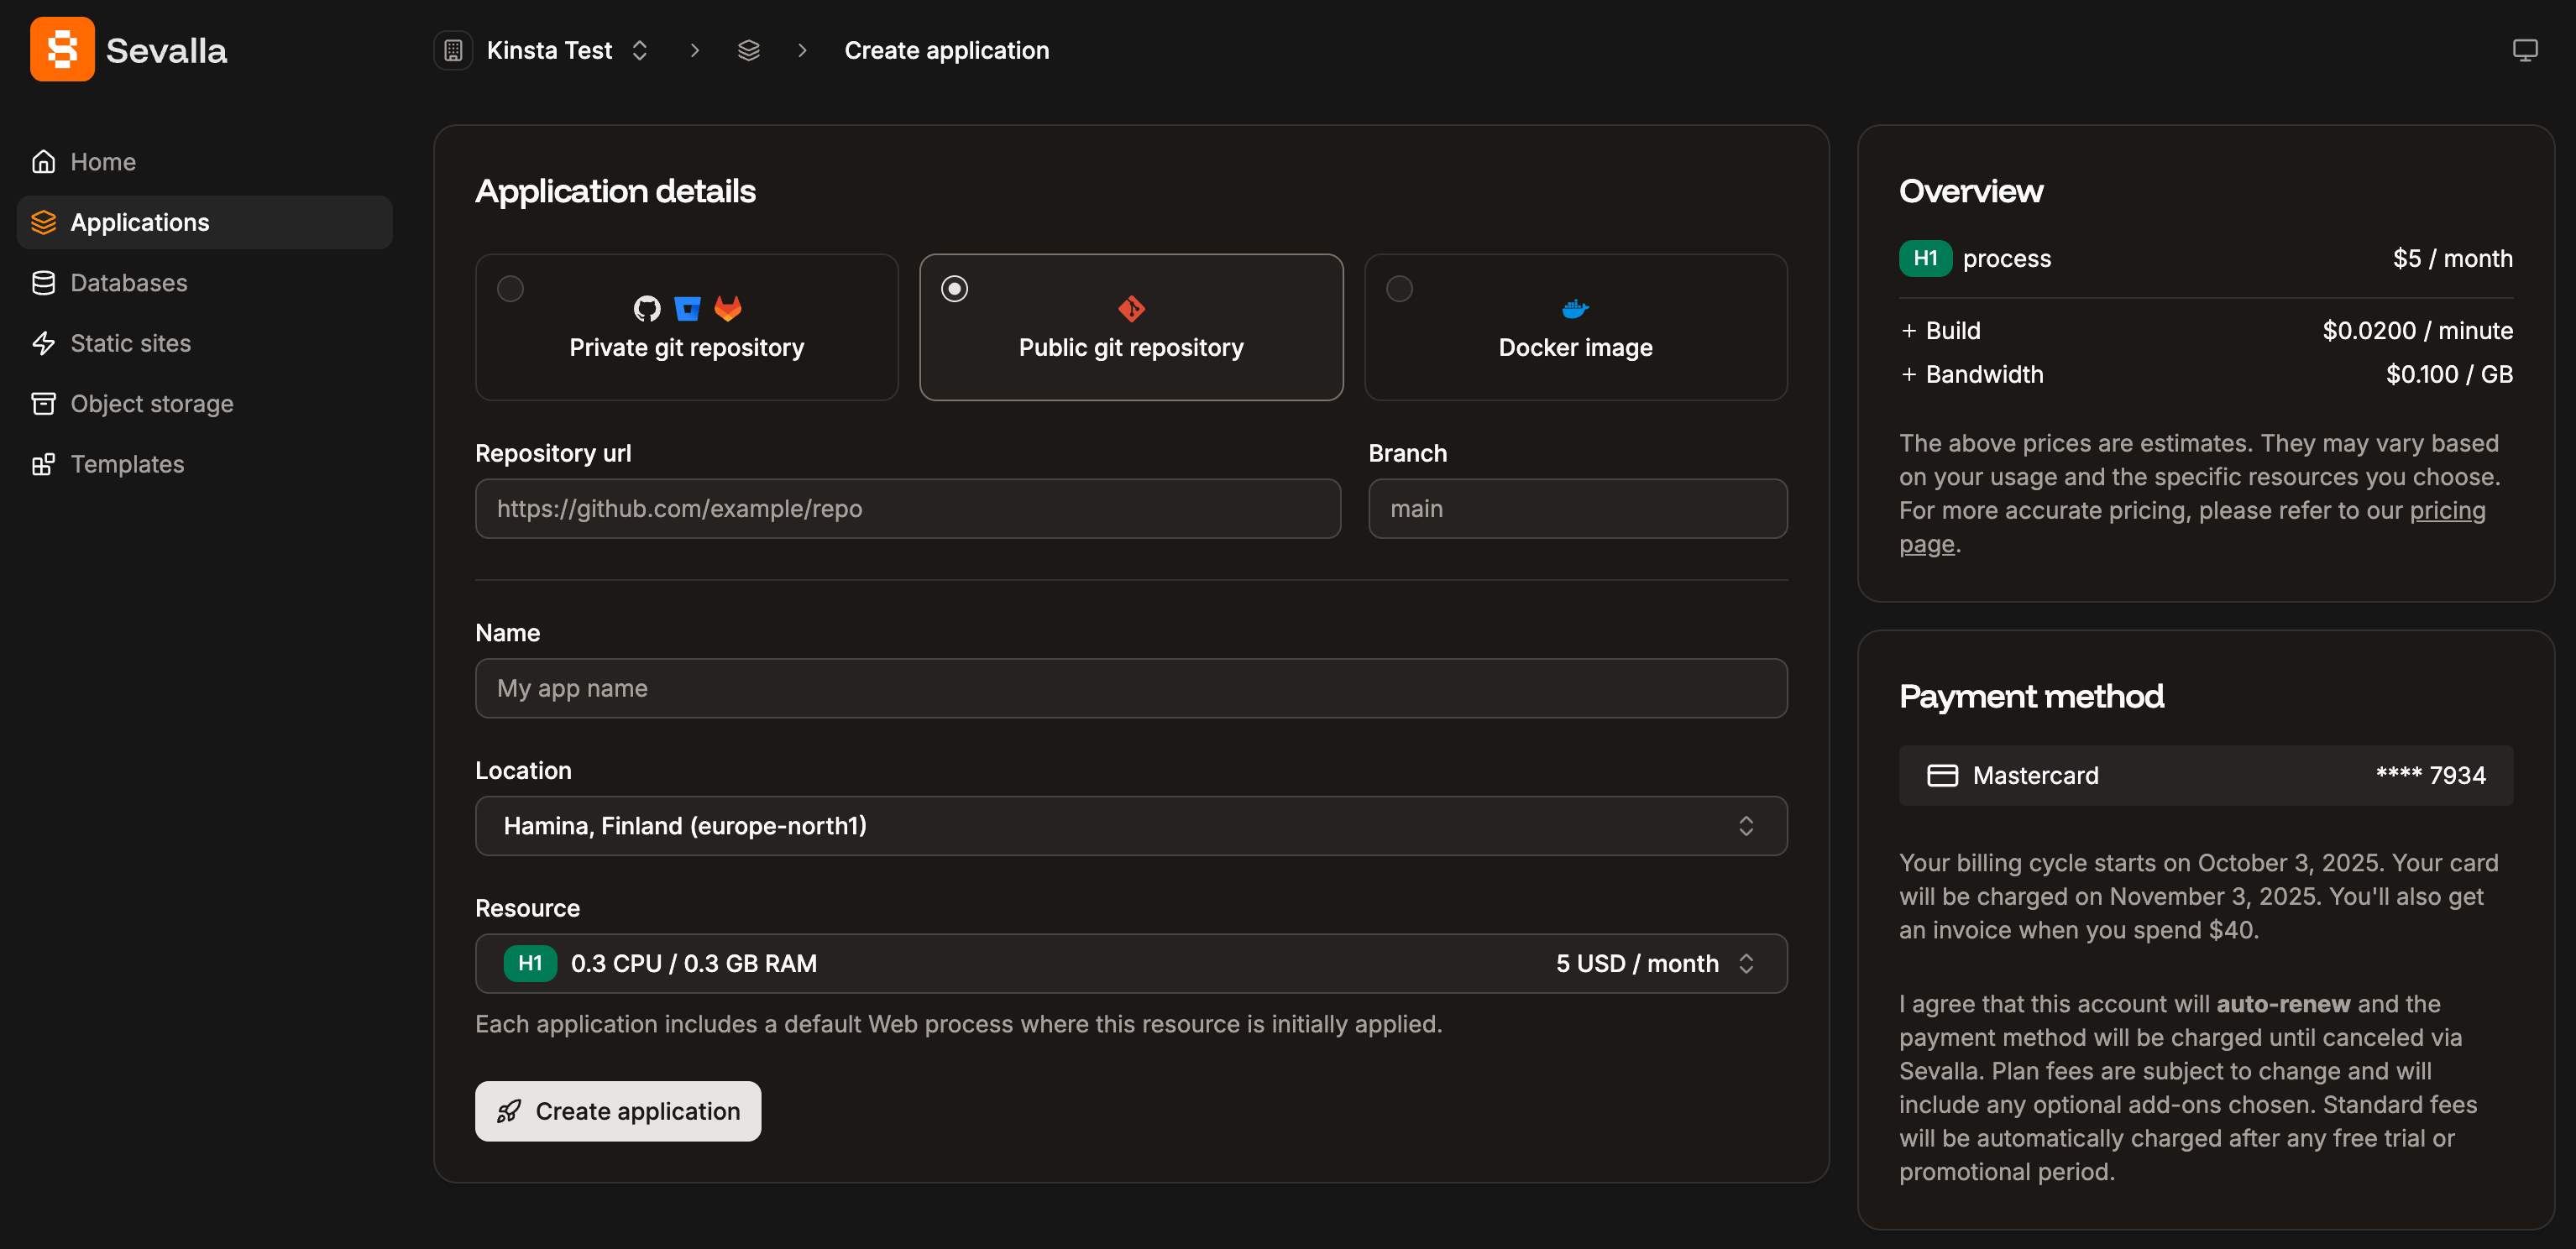The width and height of the screenshot is (2576, 1249).
Task: Select Public git repository option
Action: (1131, 327)
